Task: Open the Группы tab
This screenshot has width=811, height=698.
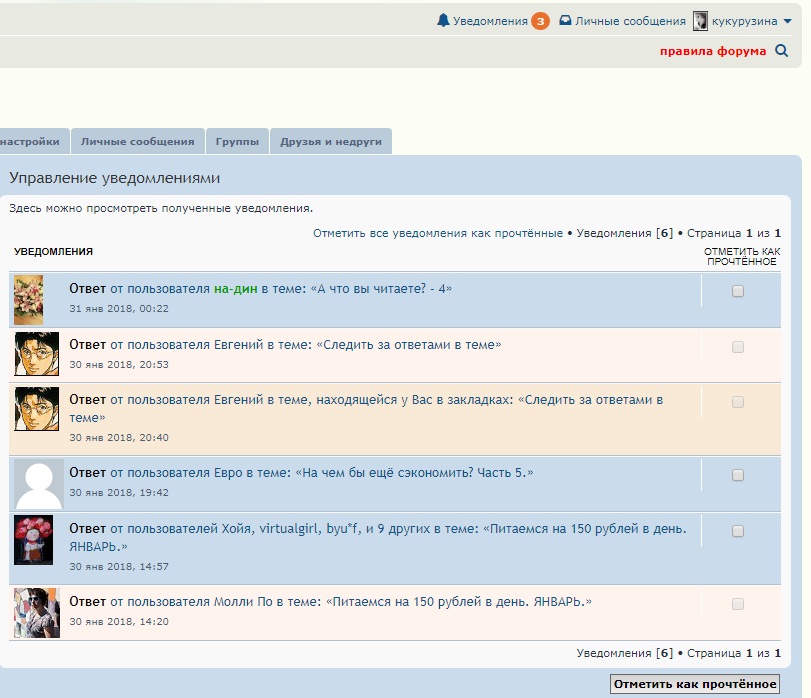Action: tap(238, 142)
